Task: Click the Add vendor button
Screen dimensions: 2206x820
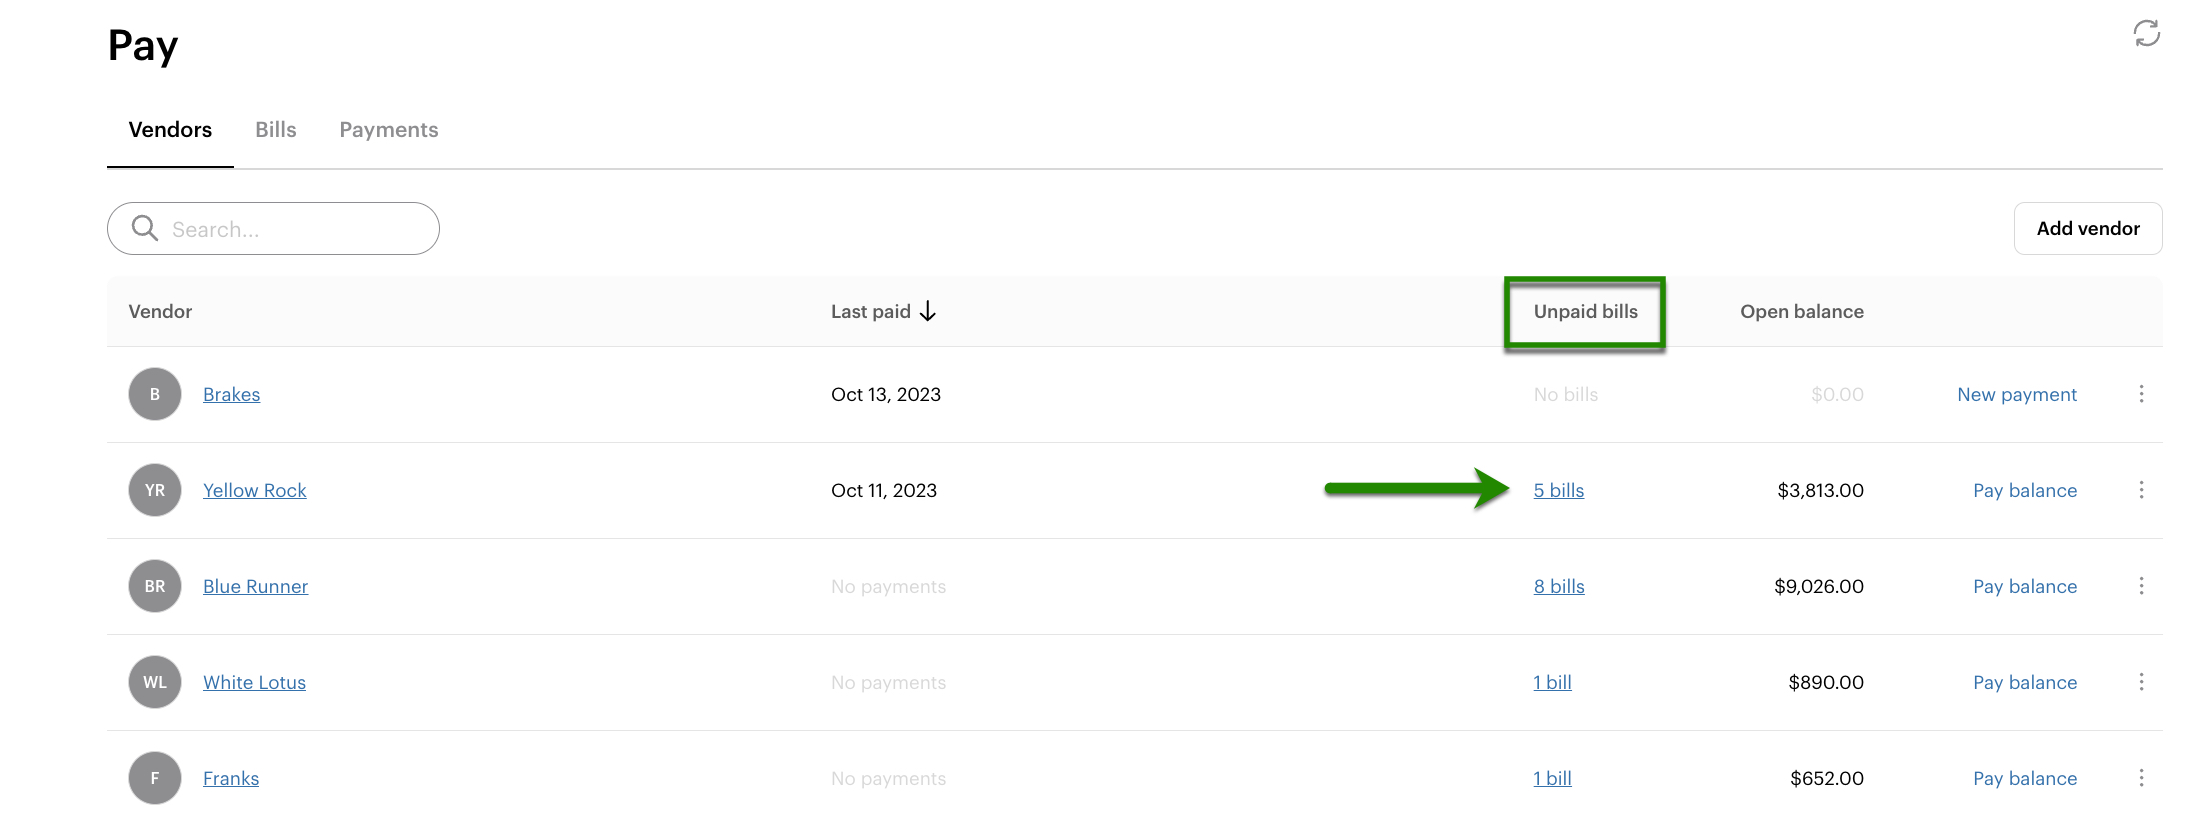Action: [2087, 228]
